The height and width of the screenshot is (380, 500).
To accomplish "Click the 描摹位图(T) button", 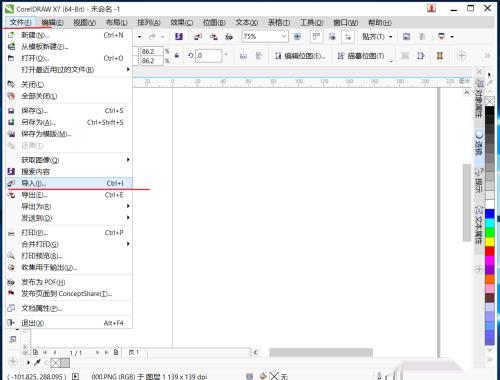I will (x=361, y=56).
